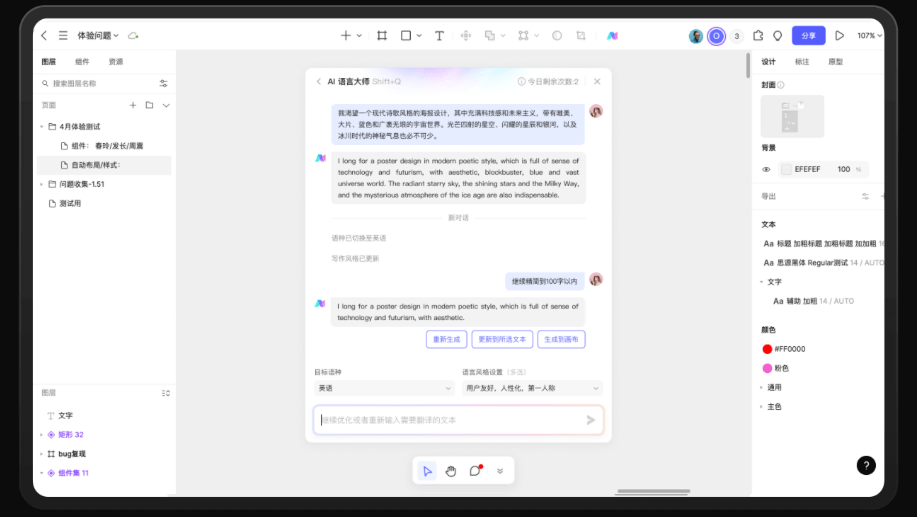Click the cloud sync status icon
This screenshot has width=917, height=517.
pyautogui.click(x=133, y=36)
